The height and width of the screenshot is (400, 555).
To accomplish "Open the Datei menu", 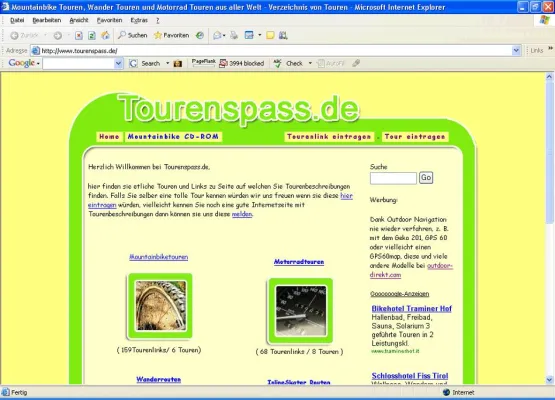I will (x=17, y=20).
